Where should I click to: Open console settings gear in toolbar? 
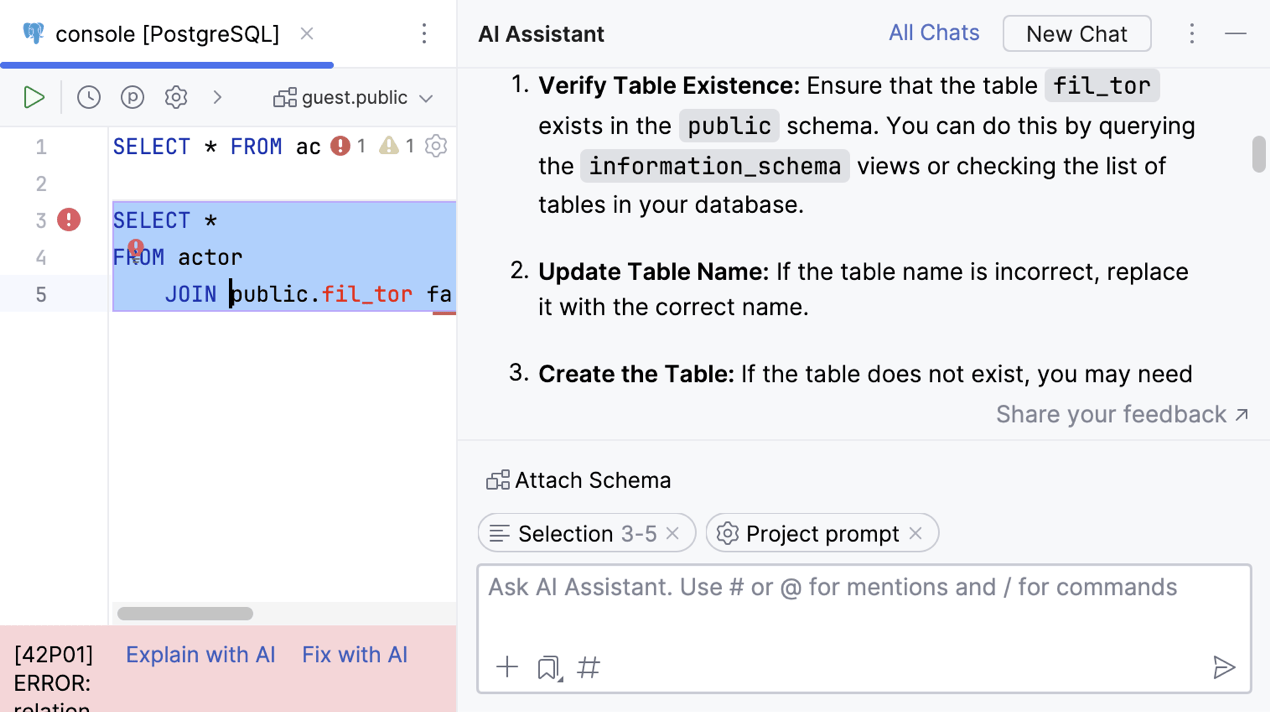click(x=176, y=97)
